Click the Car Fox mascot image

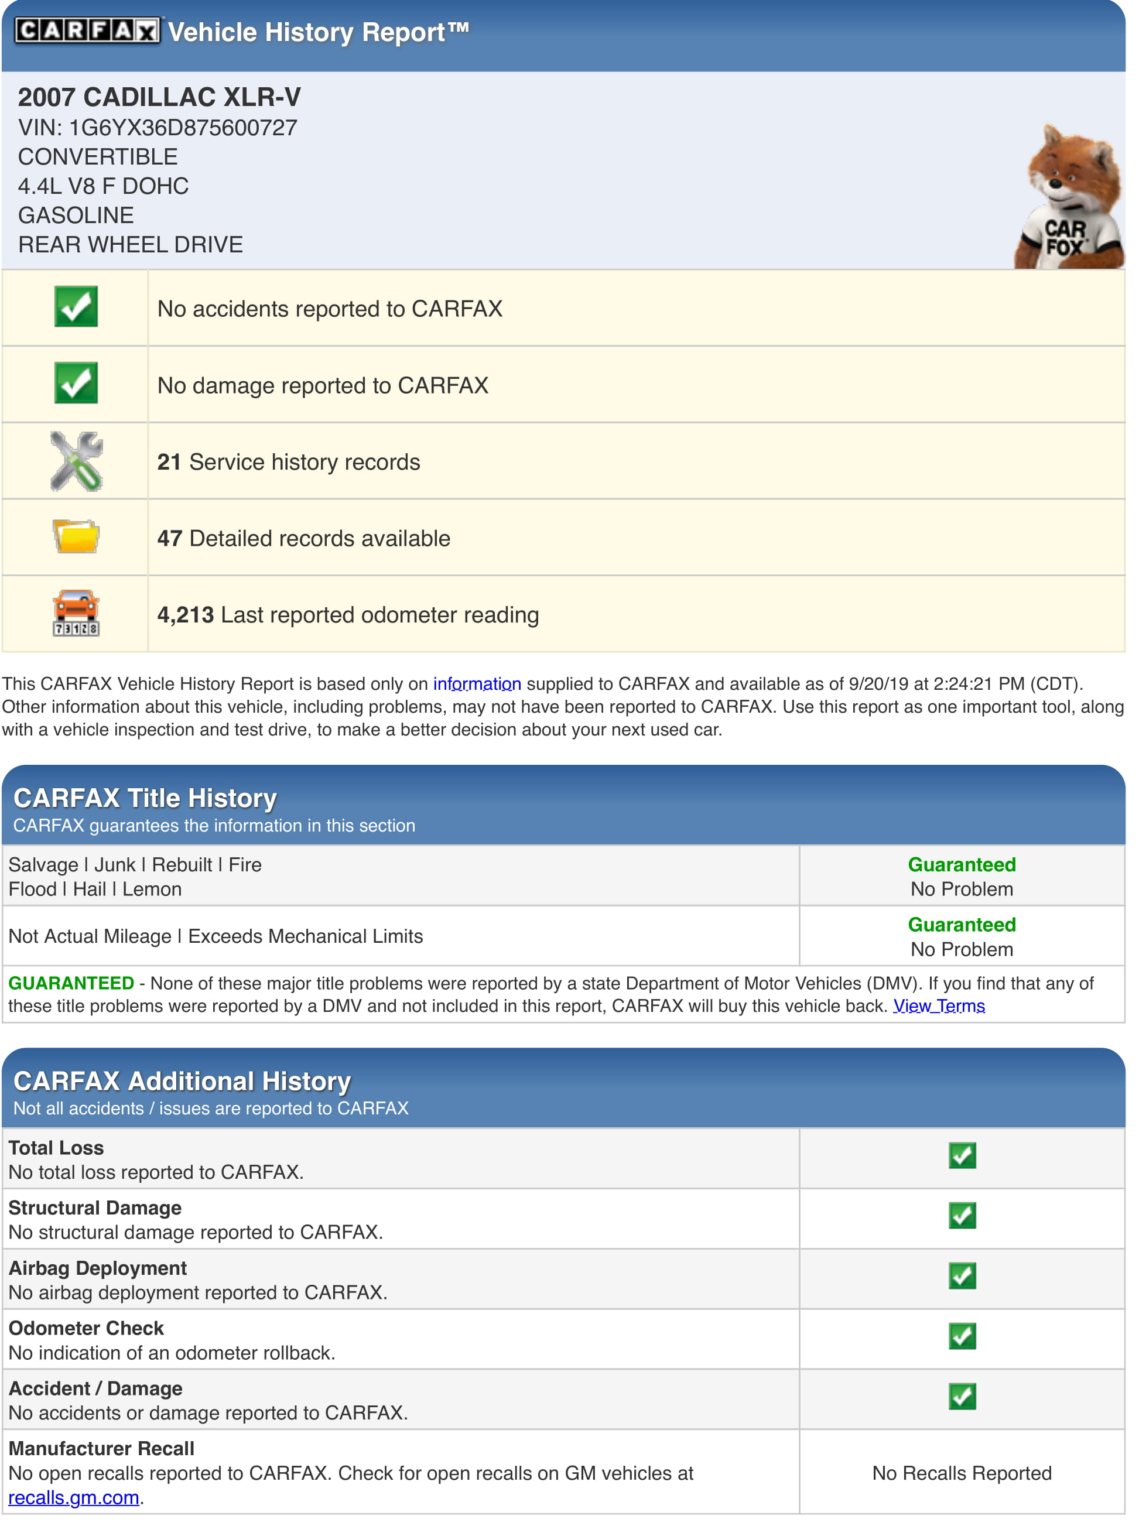pos(1069,197)
